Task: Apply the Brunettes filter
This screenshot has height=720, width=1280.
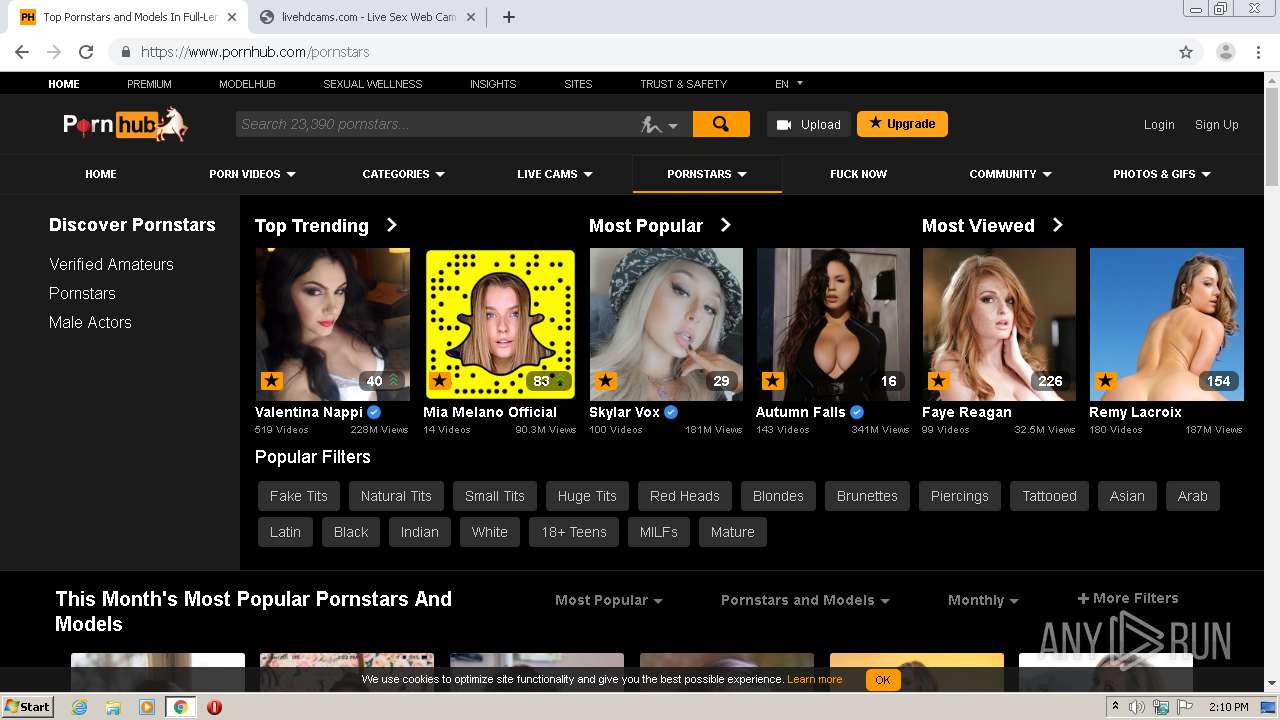Action: 867,496
